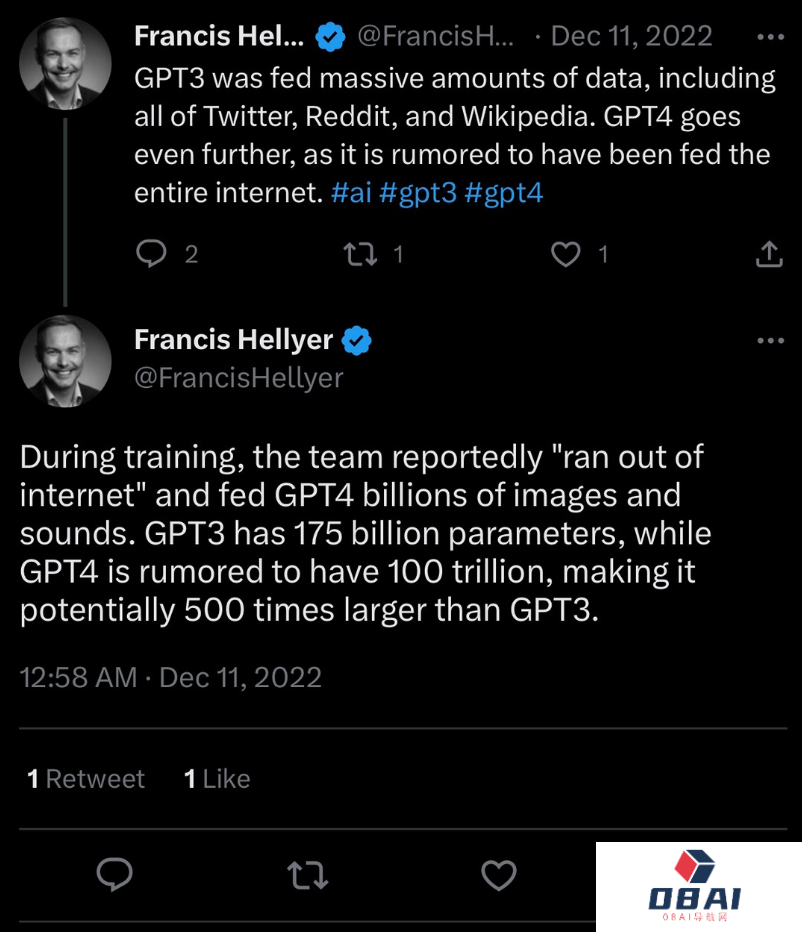Open the profile picture on first tweet

[x=65, y=63]
